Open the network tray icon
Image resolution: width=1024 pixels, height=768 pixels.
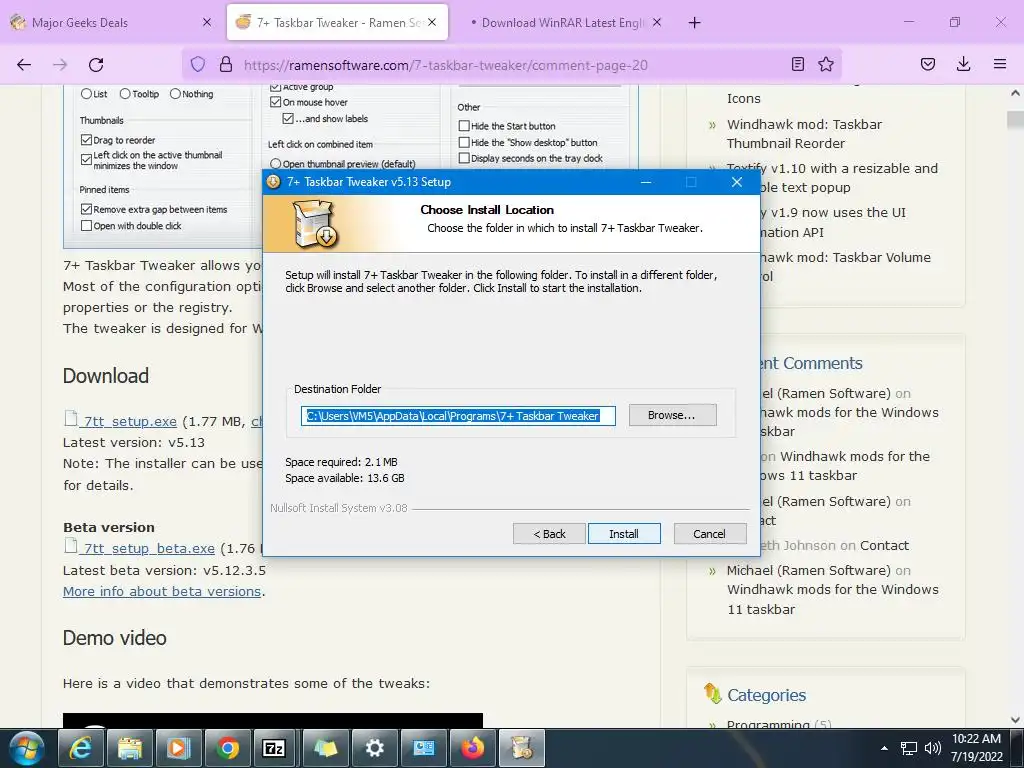[x=908, y=748]
